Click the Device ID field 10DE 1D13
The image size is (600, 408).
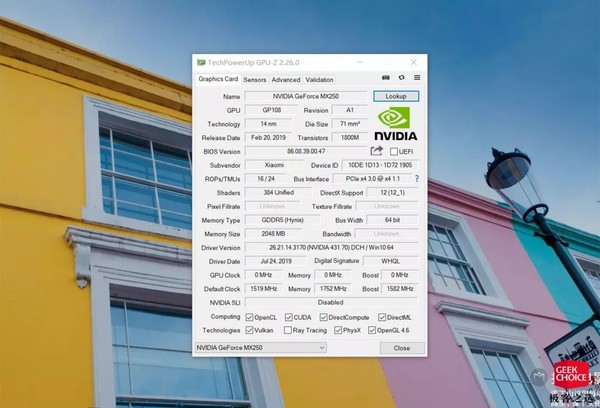point(380,165)
